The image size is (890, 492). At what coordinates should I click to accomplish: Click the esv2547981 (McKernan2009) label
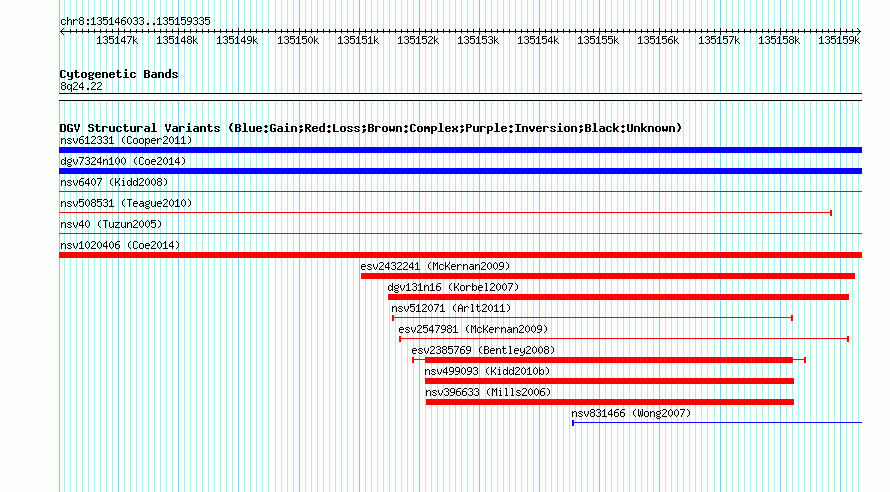473,329
